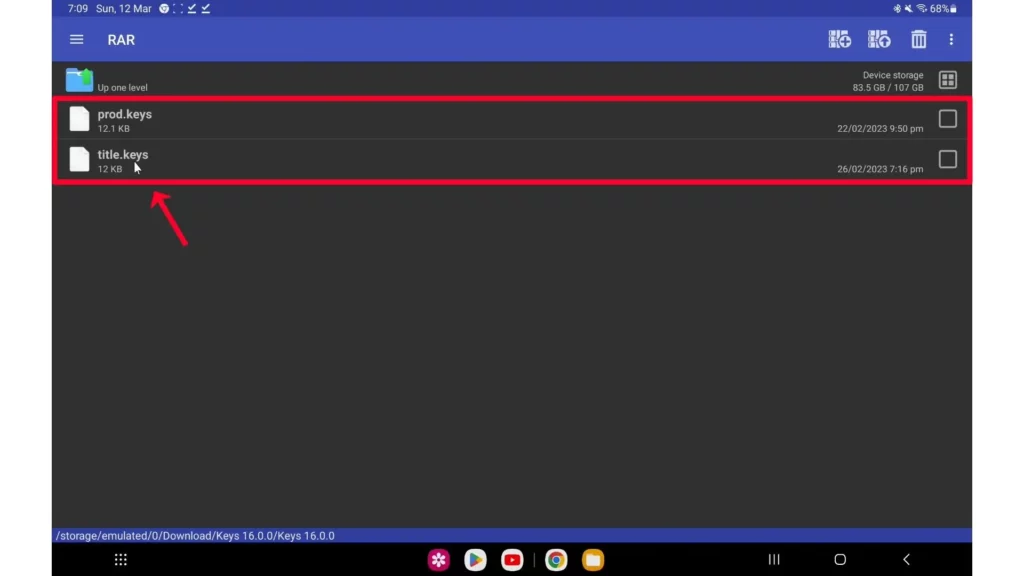Tick the checkbox for title.keys
Screen dimensions: 1024x576
948,159
